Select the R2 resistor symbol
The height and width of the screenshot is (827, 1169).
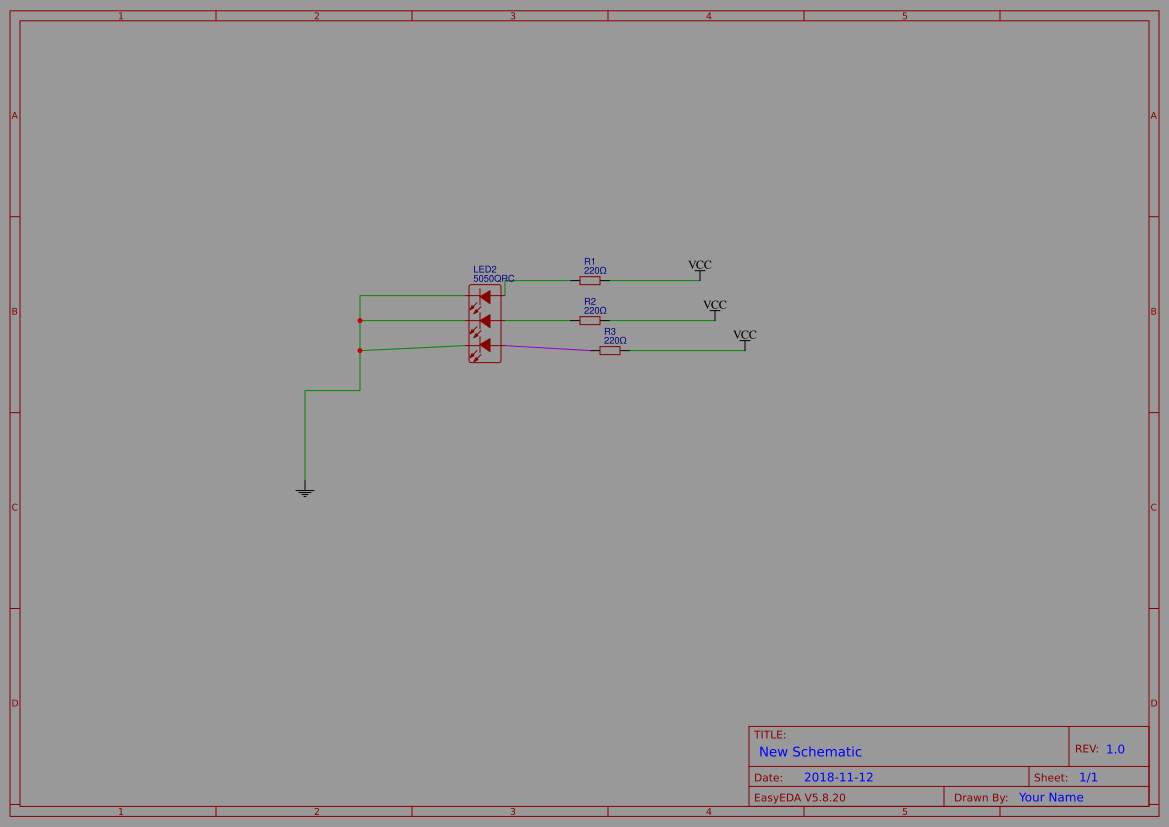(x=590, y=320)
